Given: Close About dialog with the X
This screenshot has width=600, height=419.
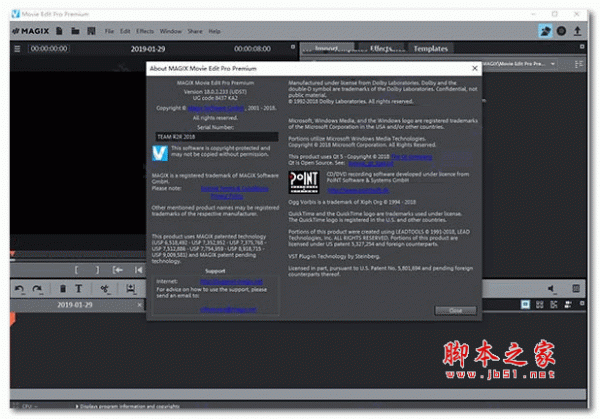Looking at the screenshot, I should click(x=475, y=68).
